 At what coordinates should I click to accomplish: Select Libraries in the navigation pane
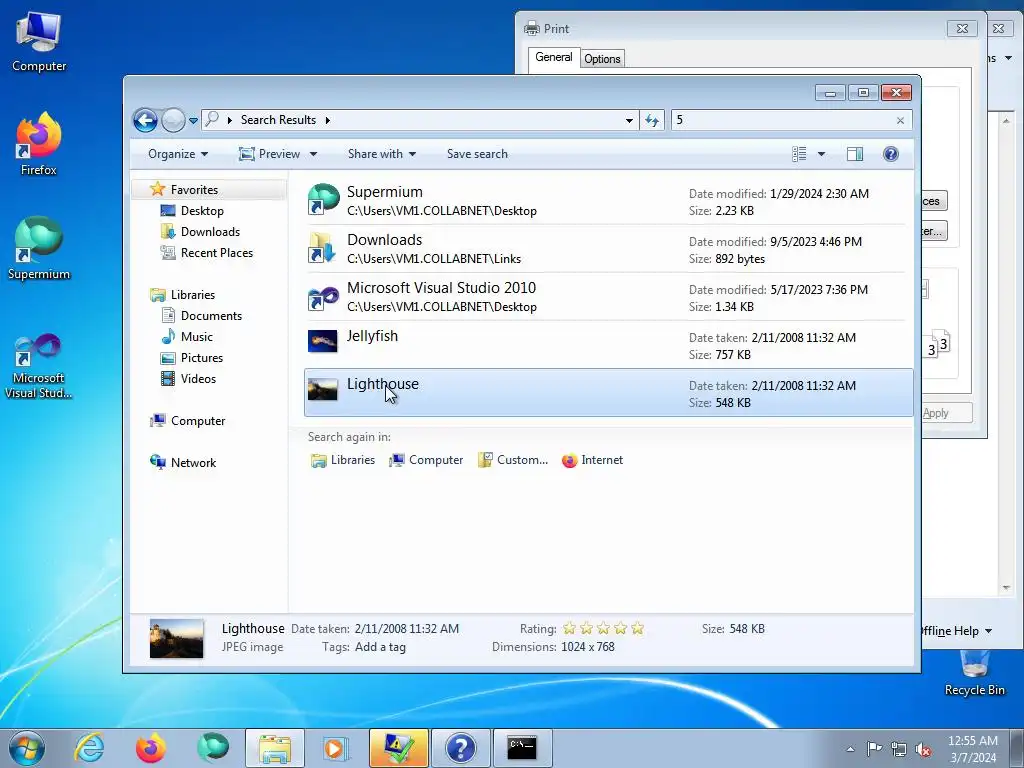coord(193,295)
